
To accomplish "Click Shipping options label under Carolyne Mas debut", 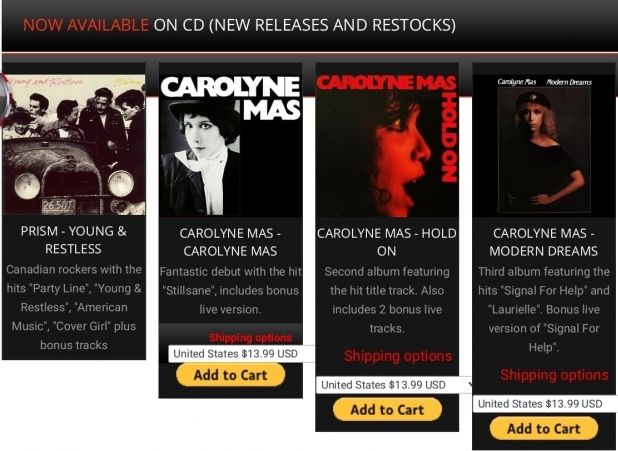I will point(251,338).
